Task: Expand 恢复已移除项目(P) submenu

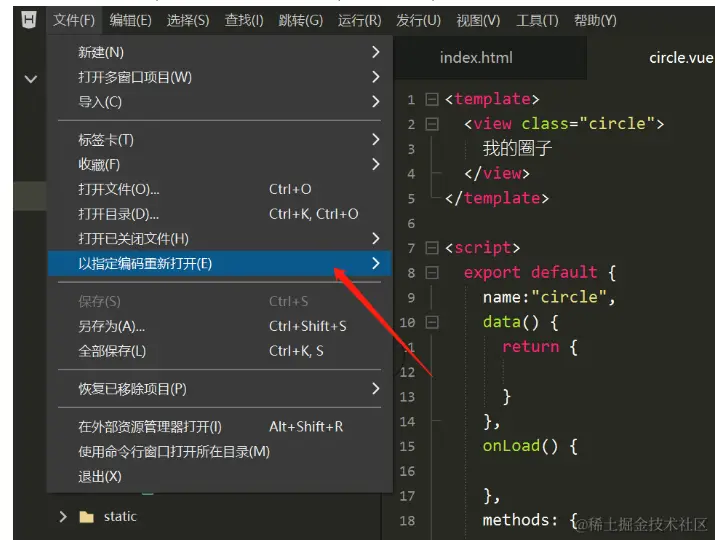Action: (x=220, y=389)
